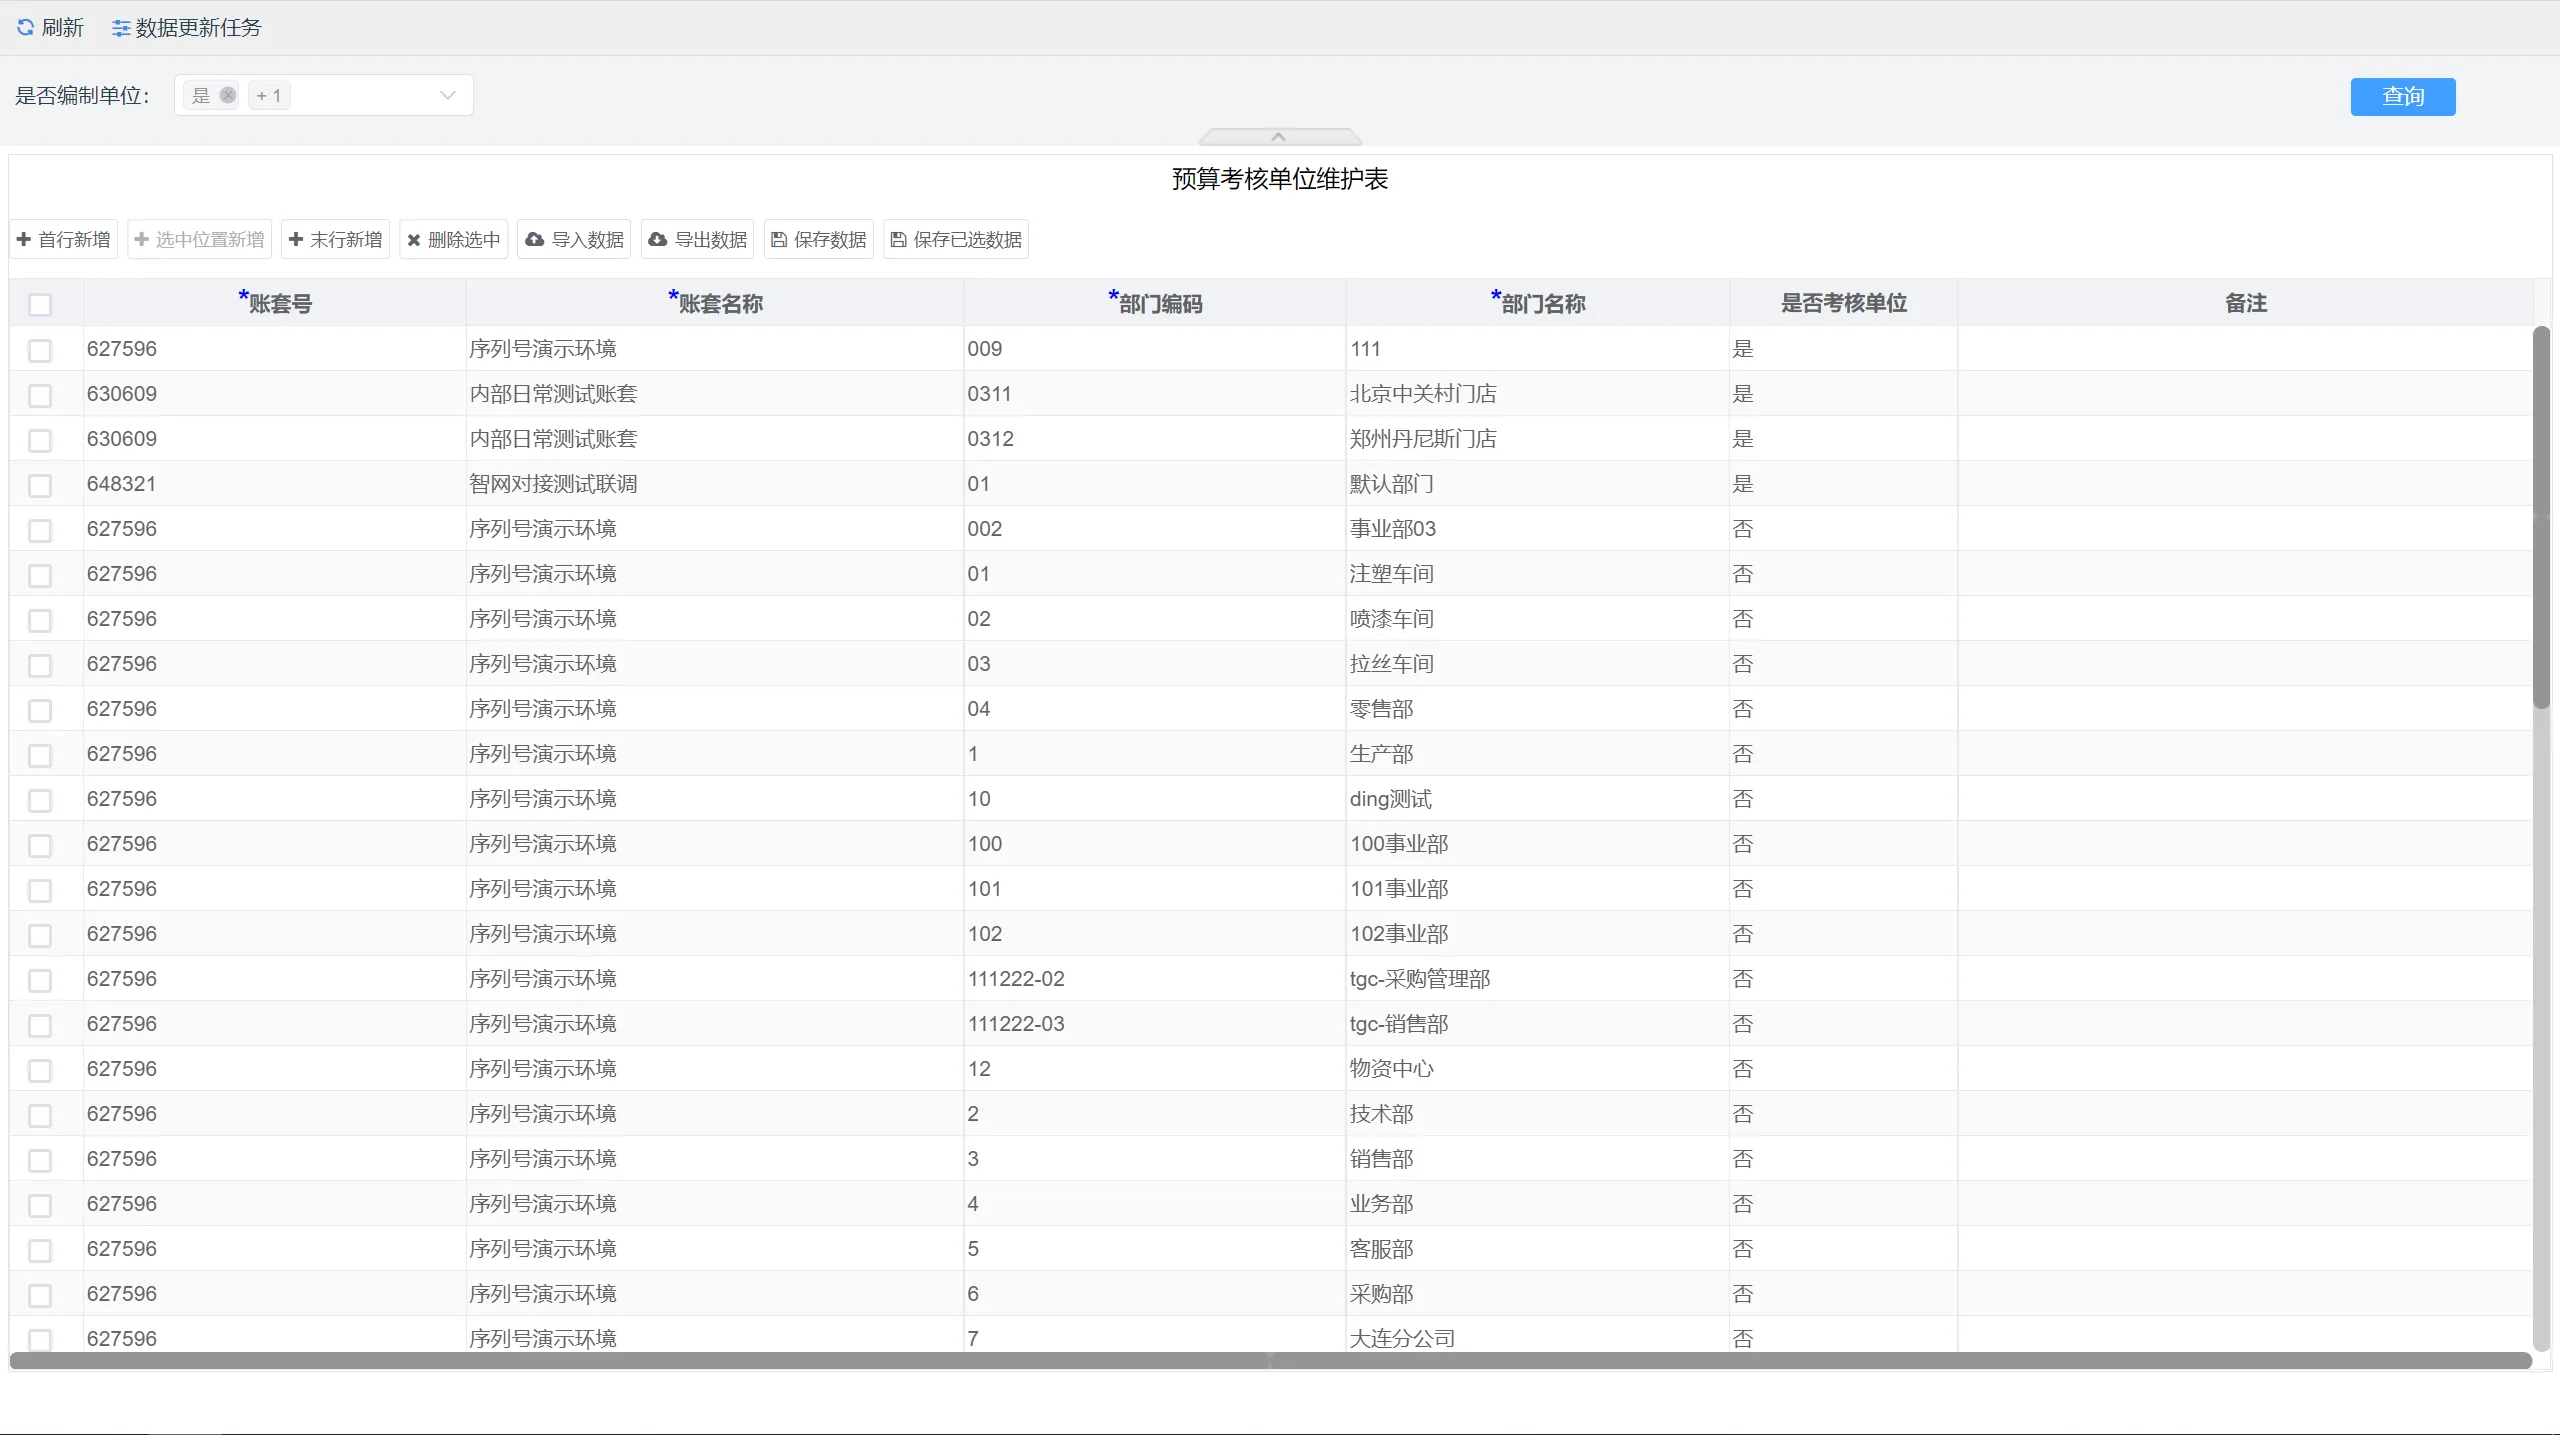Screen dimensions: 2560x1435
Task: Click the +1 tag in the filter
Action: (269, 96)
